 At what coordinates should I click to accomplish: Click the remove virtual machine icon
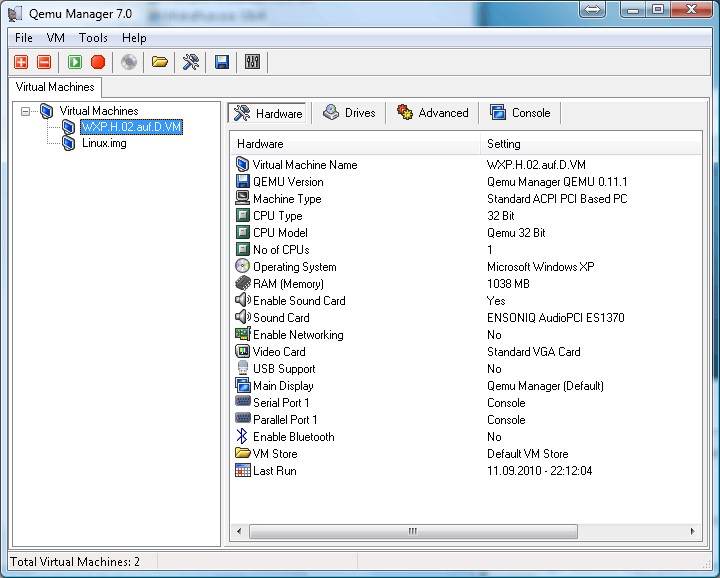tap(43, 62)
